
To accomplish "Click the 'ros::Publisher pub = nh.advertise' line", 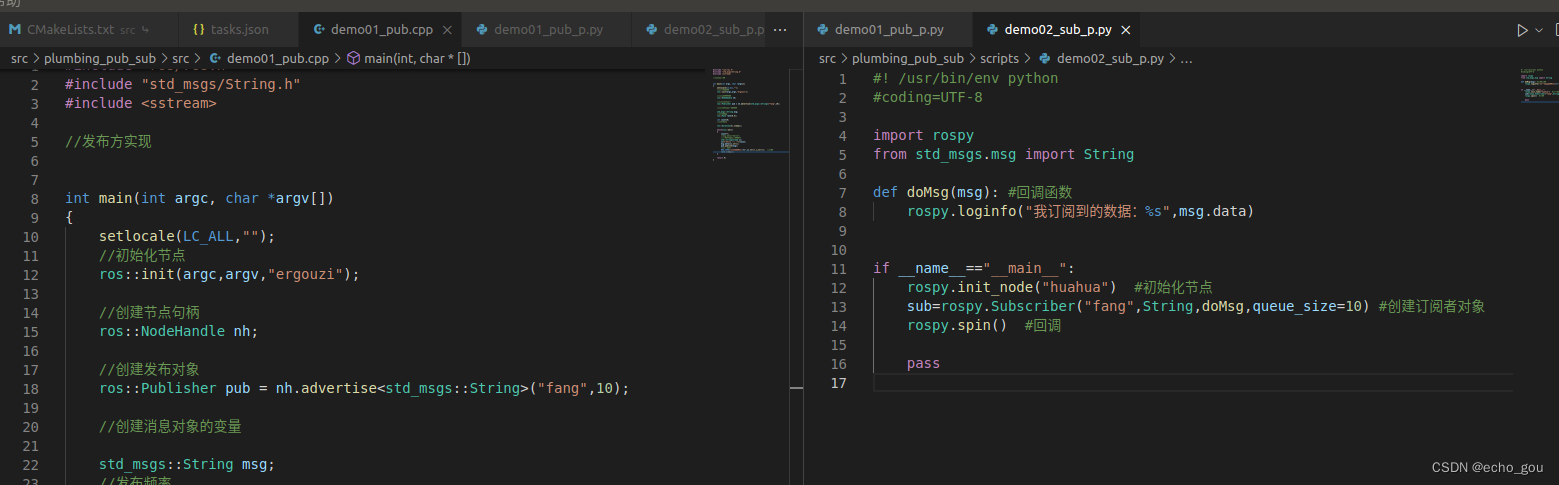I will [364, 388].
